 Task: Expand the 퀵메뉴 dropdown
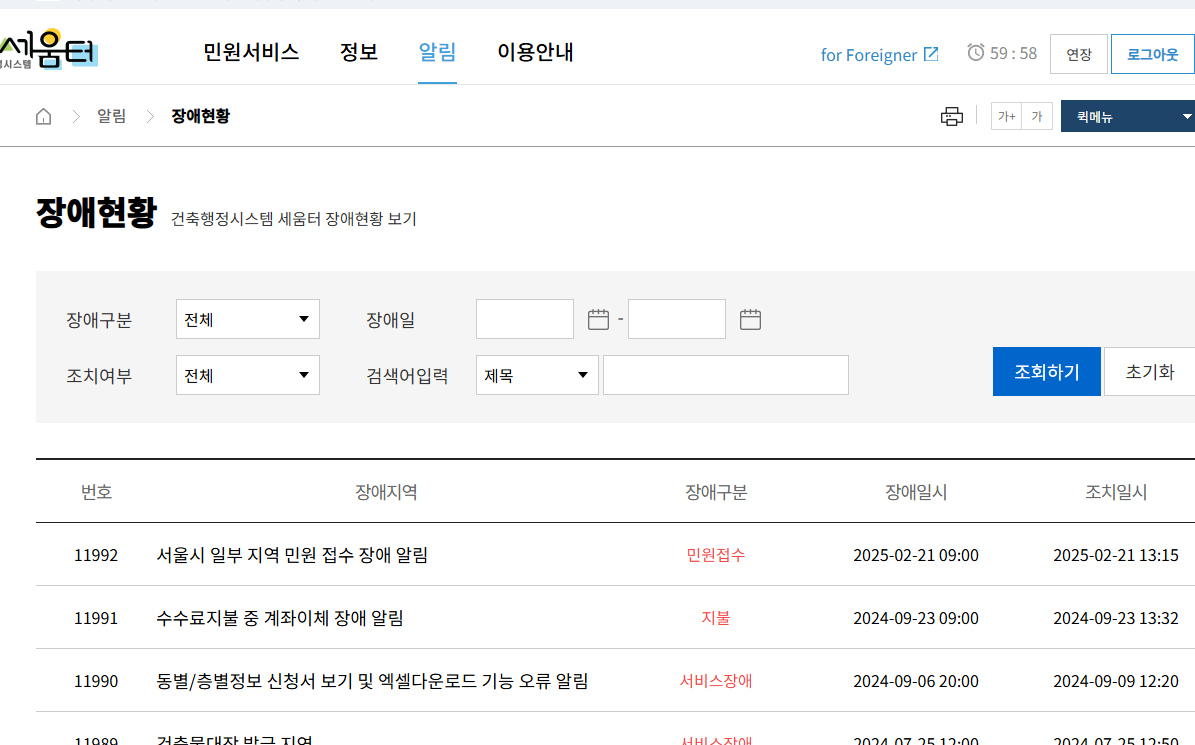[x=1128, y=116]
